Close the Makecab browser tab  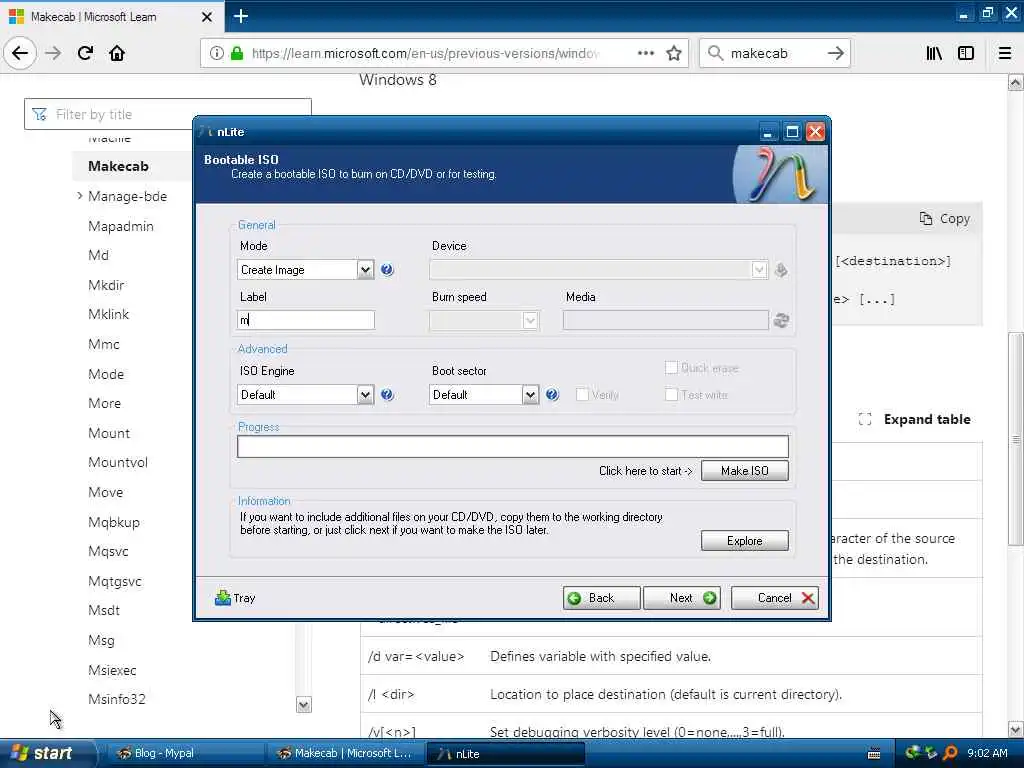(x=206, y=16)
